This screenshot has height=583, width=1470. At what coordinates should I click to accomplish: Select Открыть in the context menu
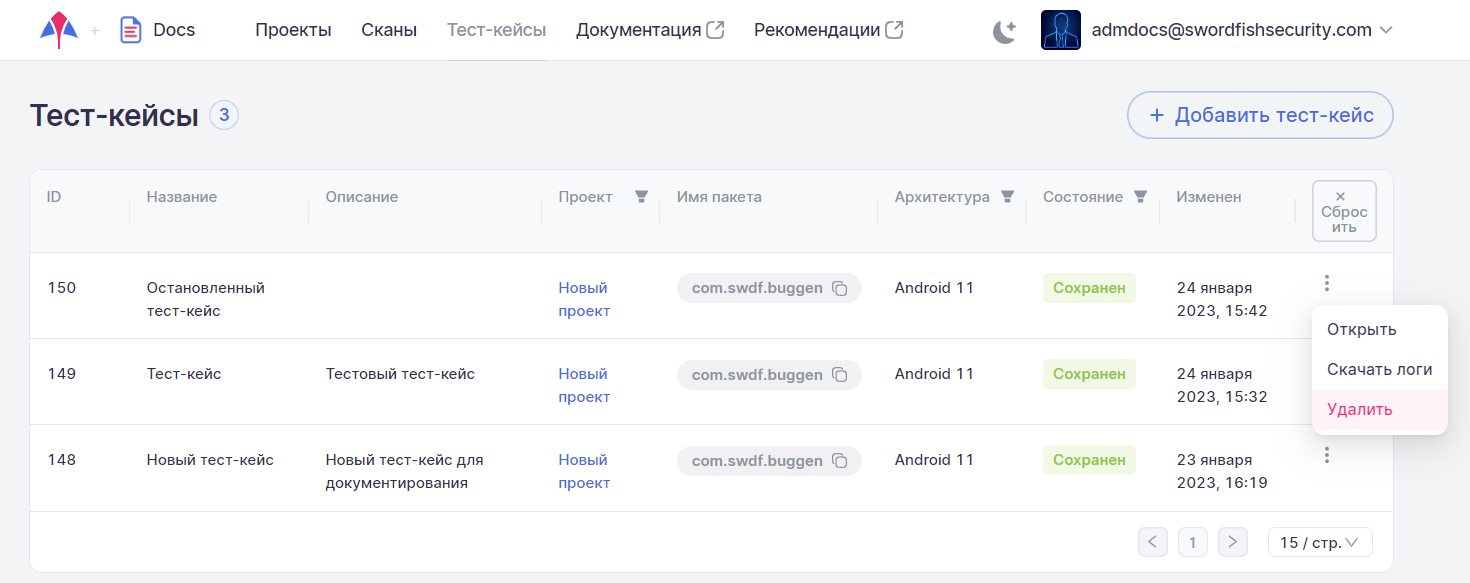[1361, 329]
